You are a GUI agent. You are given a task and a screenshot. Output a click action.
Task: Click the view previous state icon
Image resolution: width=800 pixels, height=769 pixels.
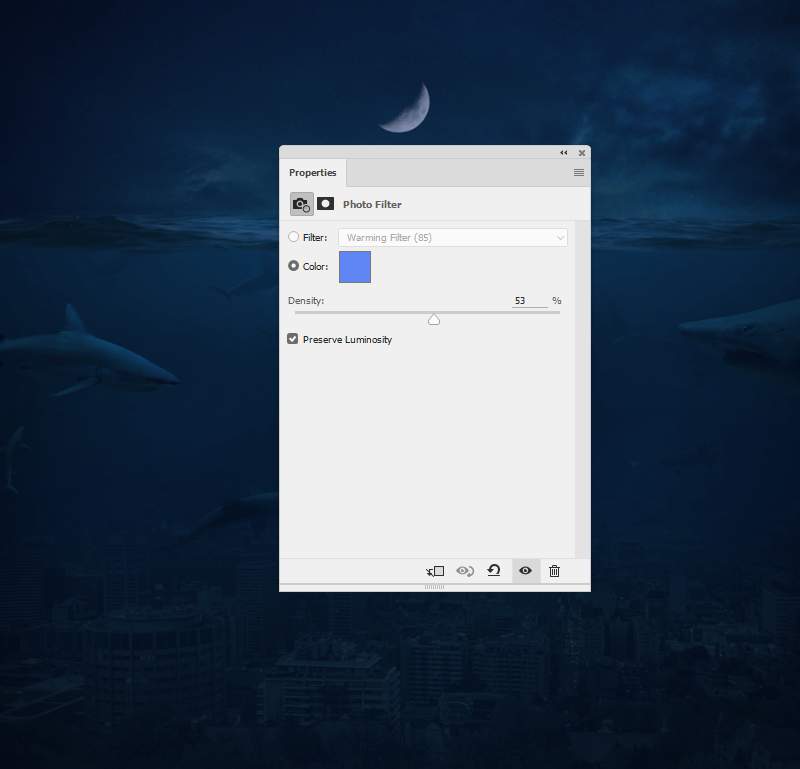click(x=465, y=571)
